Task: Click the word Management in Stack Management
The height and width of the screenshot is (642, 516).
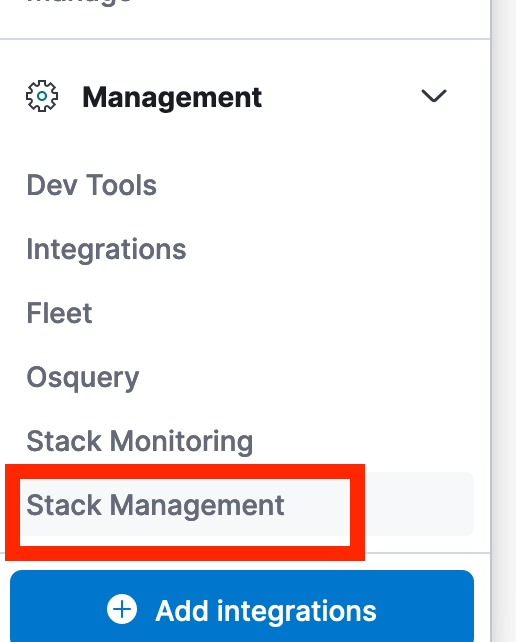Action: (197, 506)
